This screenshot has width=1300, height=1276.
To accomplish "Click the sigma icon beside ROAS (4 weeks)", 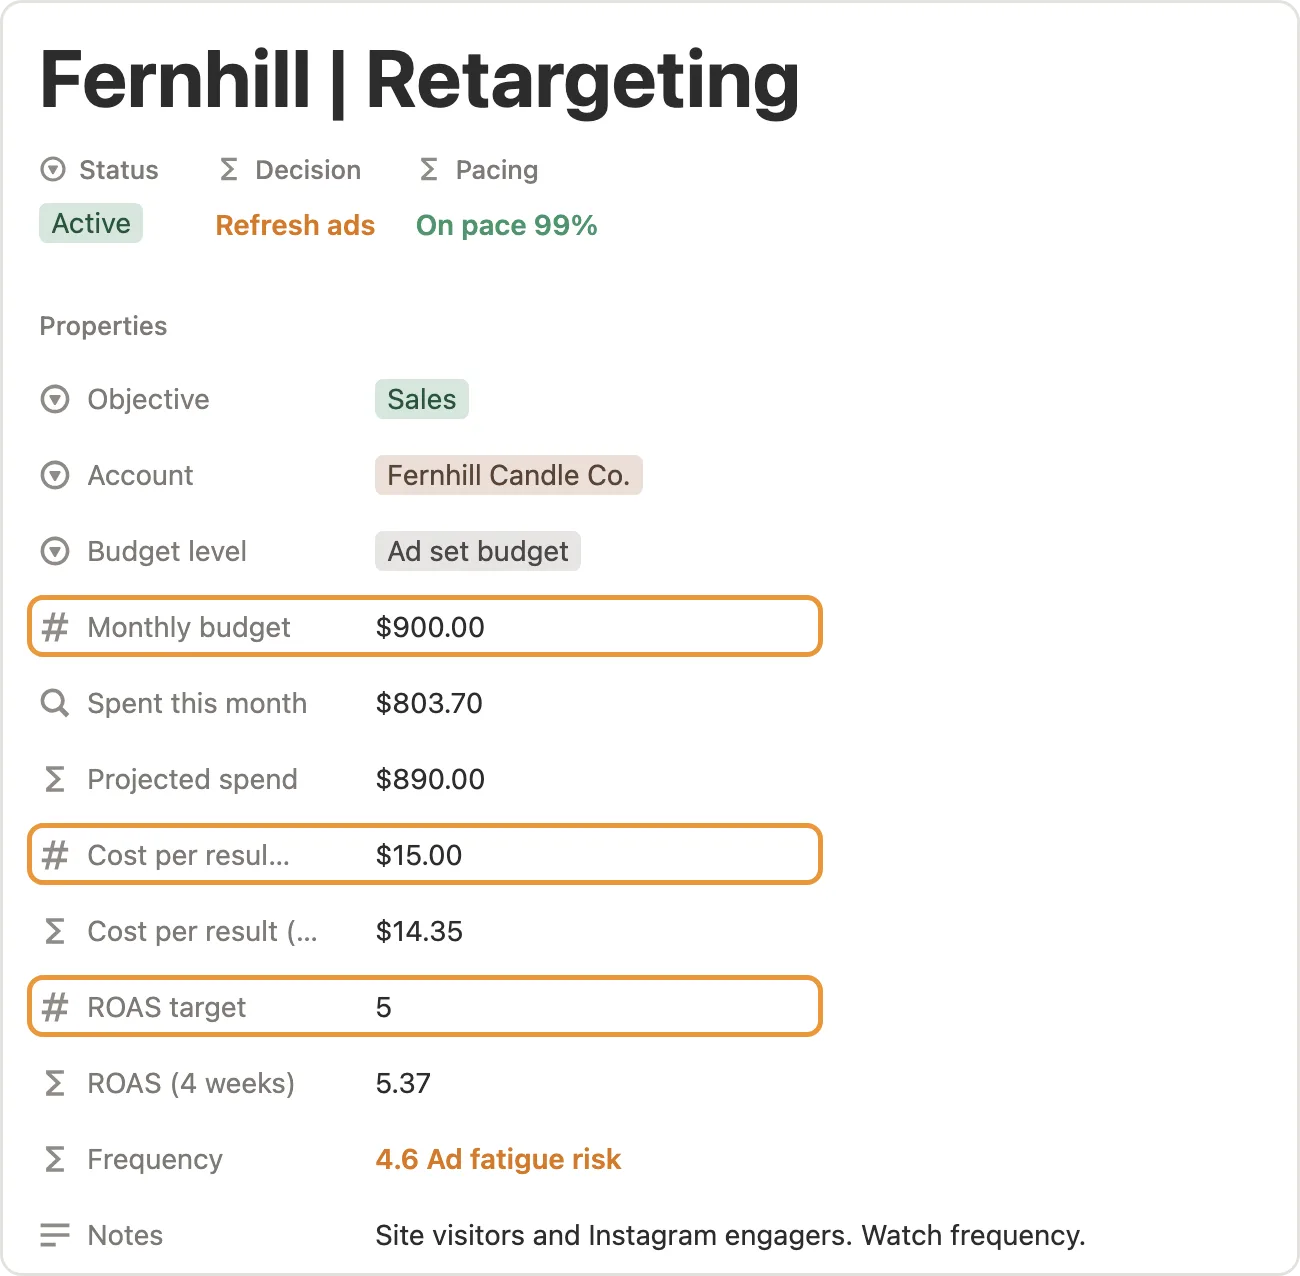I will (55, 1084).
